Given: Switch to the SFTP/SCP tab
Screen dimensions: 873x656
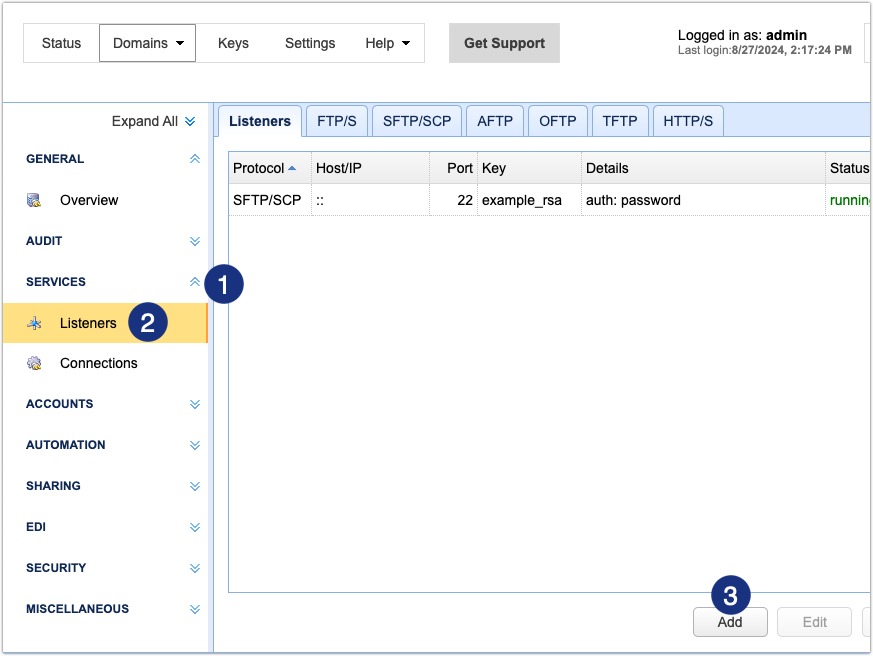Looking at the screenshot, I should [417, 120].
